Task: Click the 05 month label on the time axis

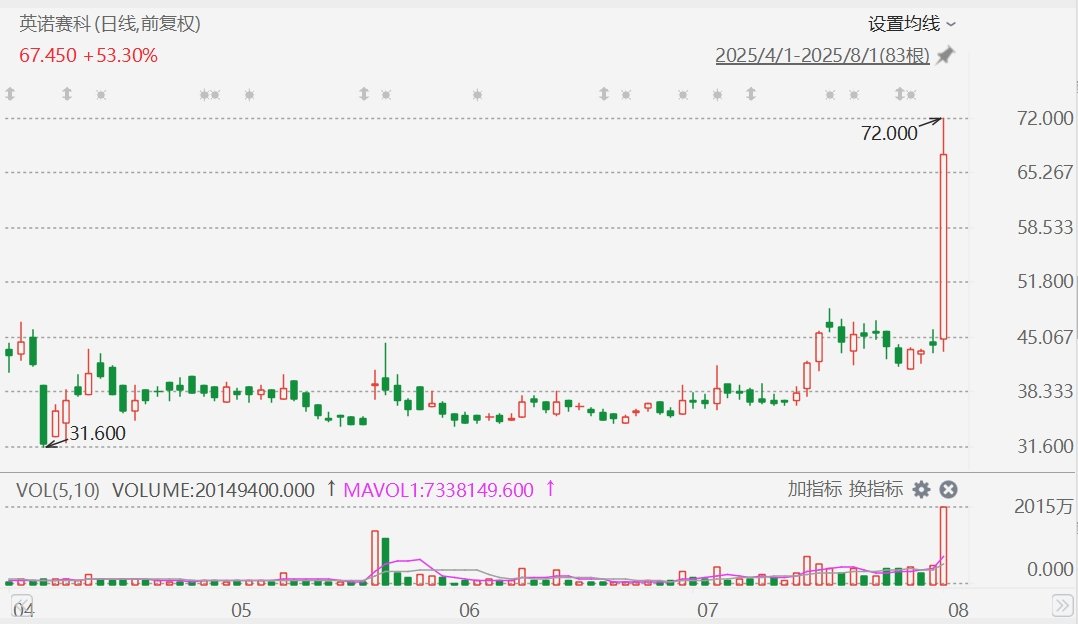Action: tap(241, 610)
